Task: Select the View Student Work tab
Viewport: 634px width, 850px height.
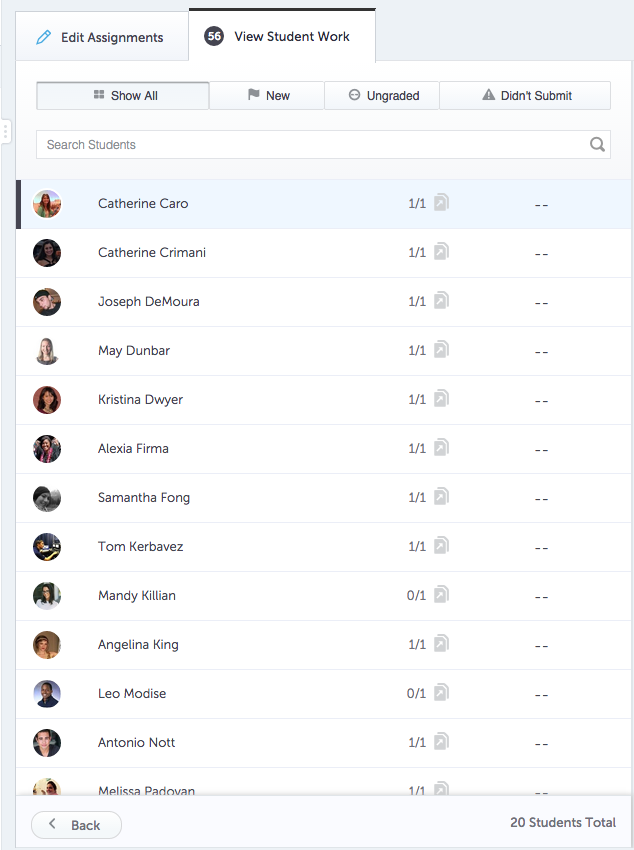Action: [x=281, y=37]
